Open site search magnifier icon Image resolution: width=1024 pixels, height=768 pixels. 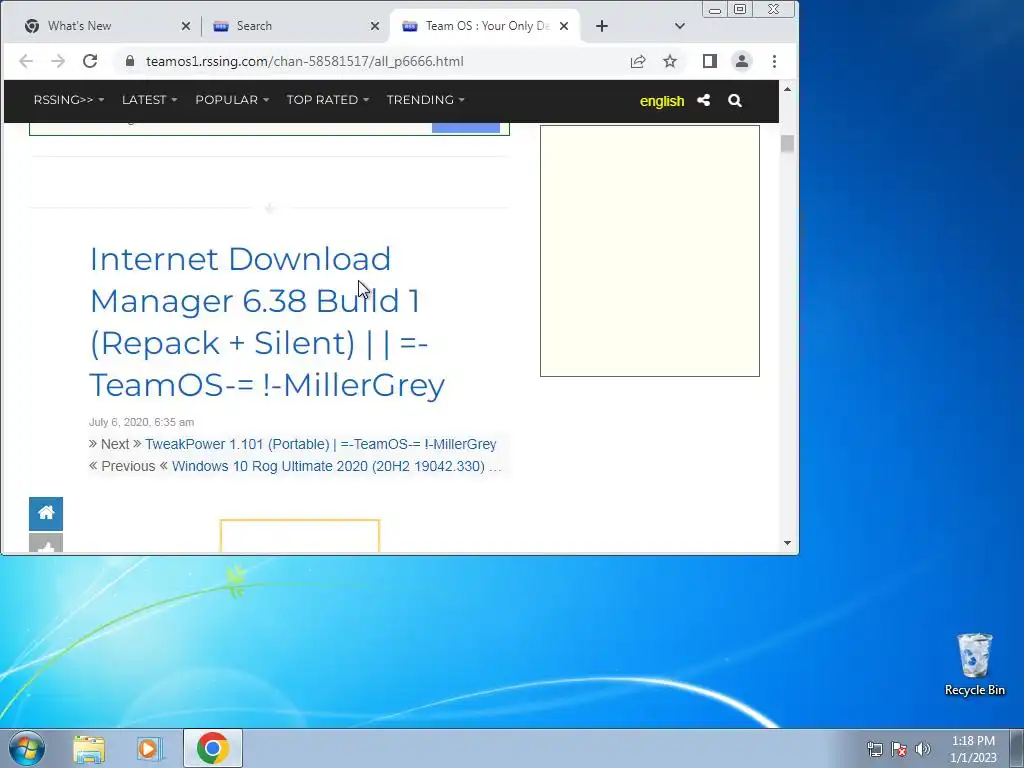coord(735,101)
